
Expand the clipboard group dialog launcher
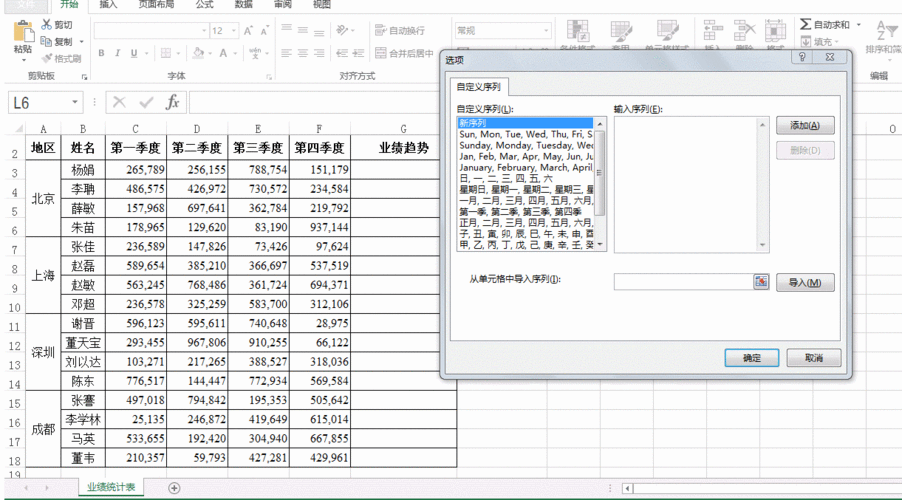pyautogui.click(x=84, y=77)
